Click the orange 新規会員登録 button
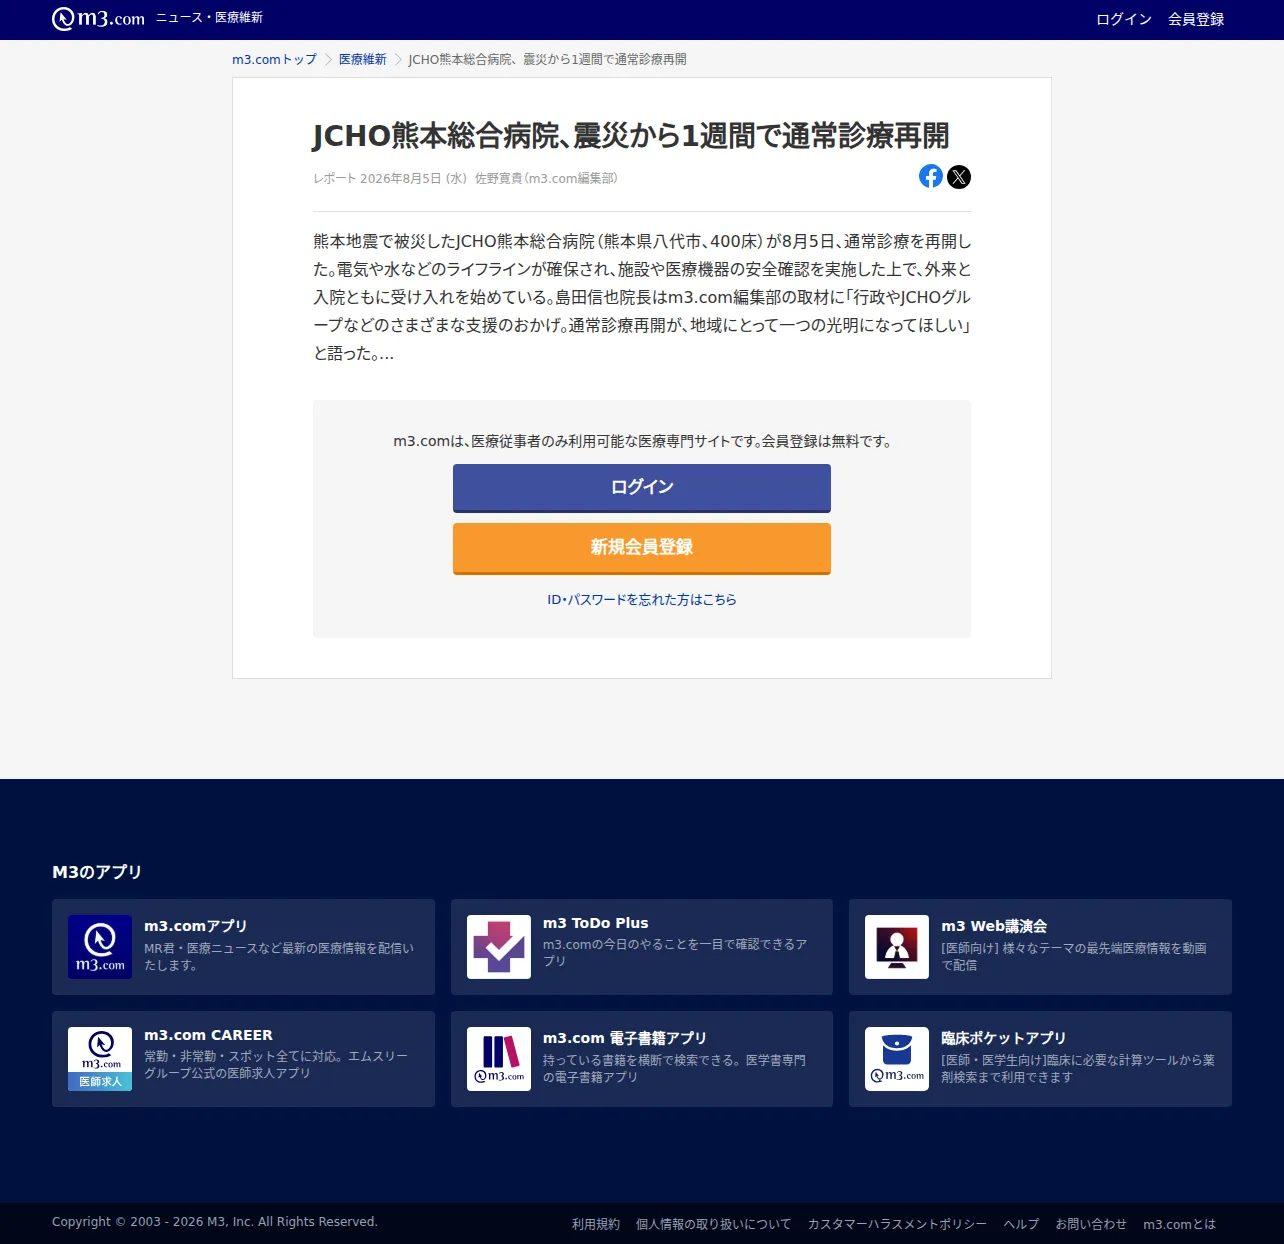1284x1244 pixels. coord(642,548)
